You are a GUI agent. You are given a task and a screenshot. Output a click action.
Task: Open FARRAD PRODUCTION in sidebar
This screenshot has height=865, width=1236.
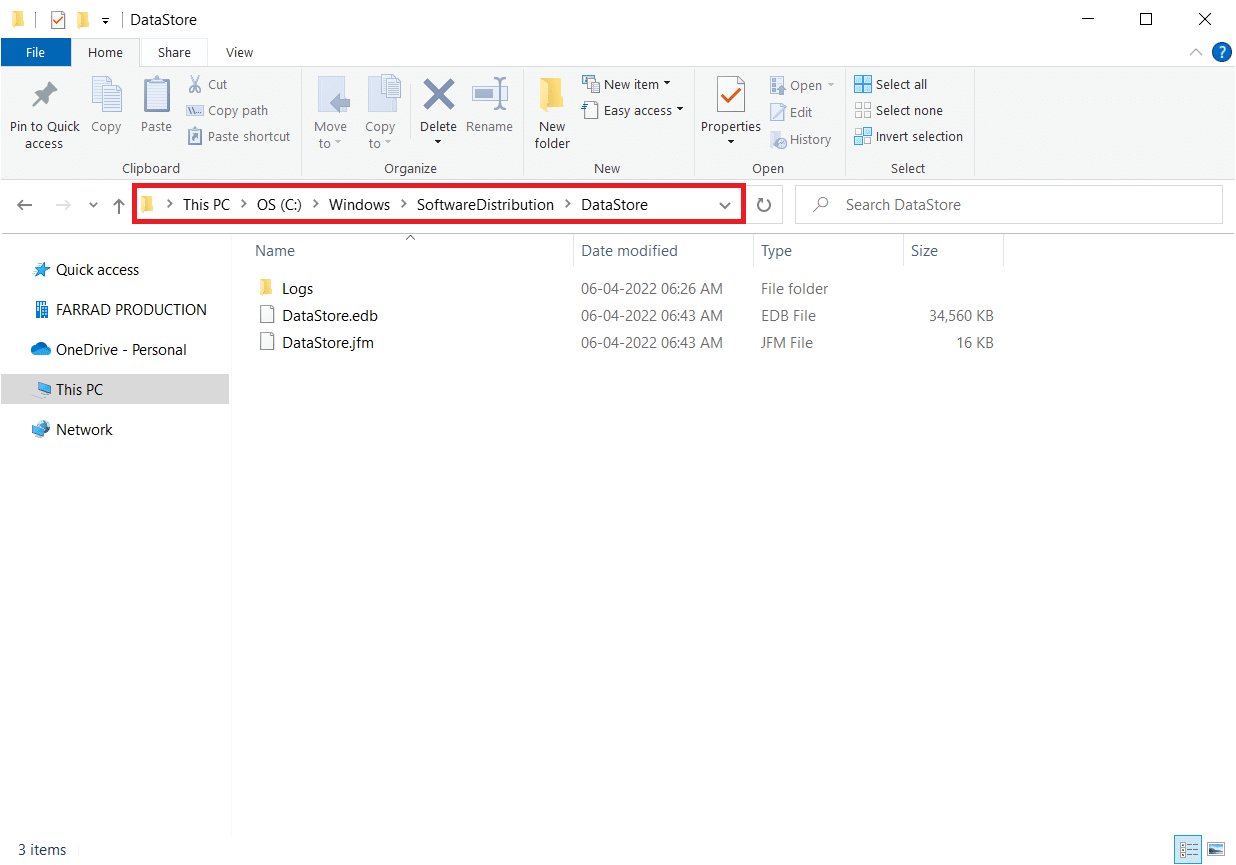(131, 310)
